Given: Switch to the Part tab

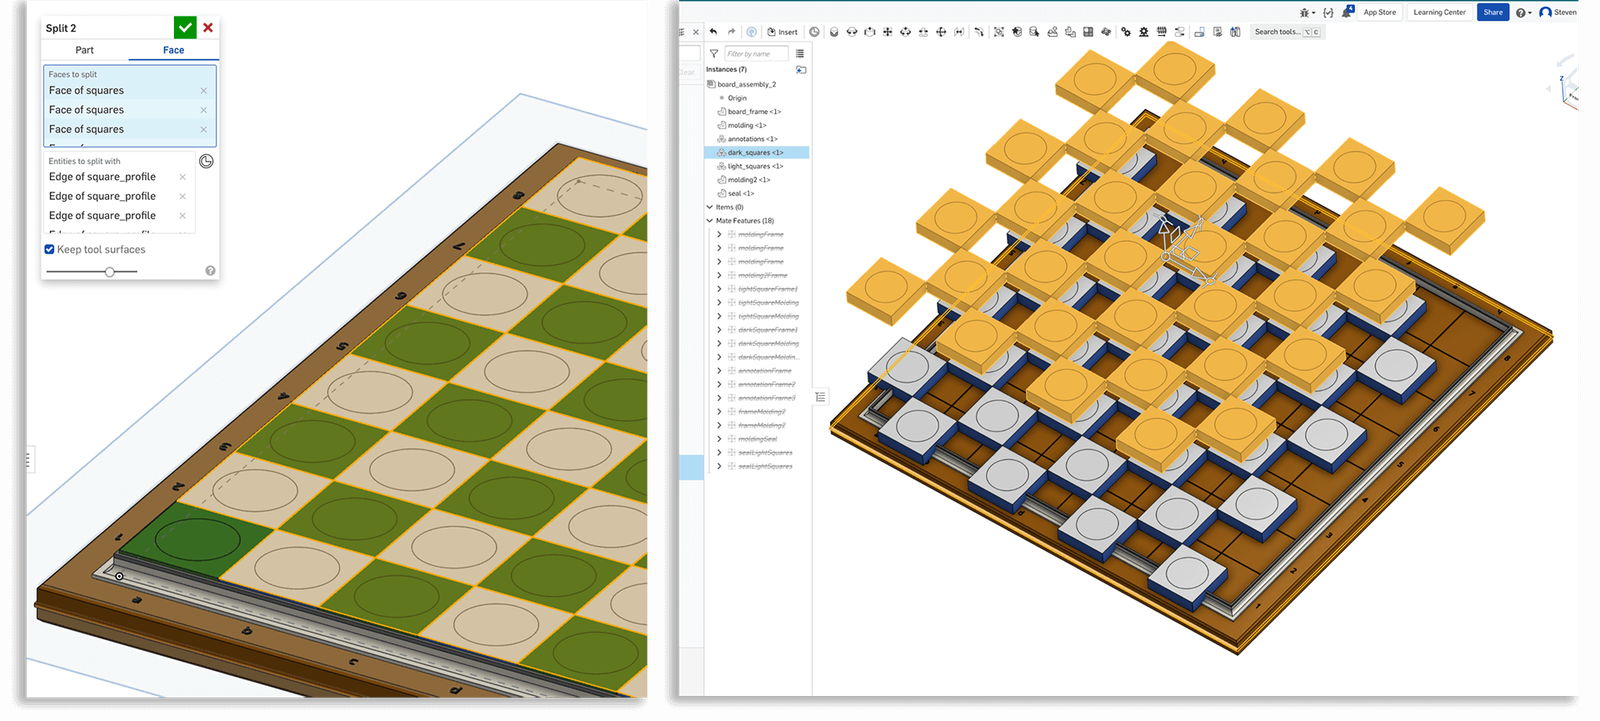Looking at the screenshot, I should point(85,50).
